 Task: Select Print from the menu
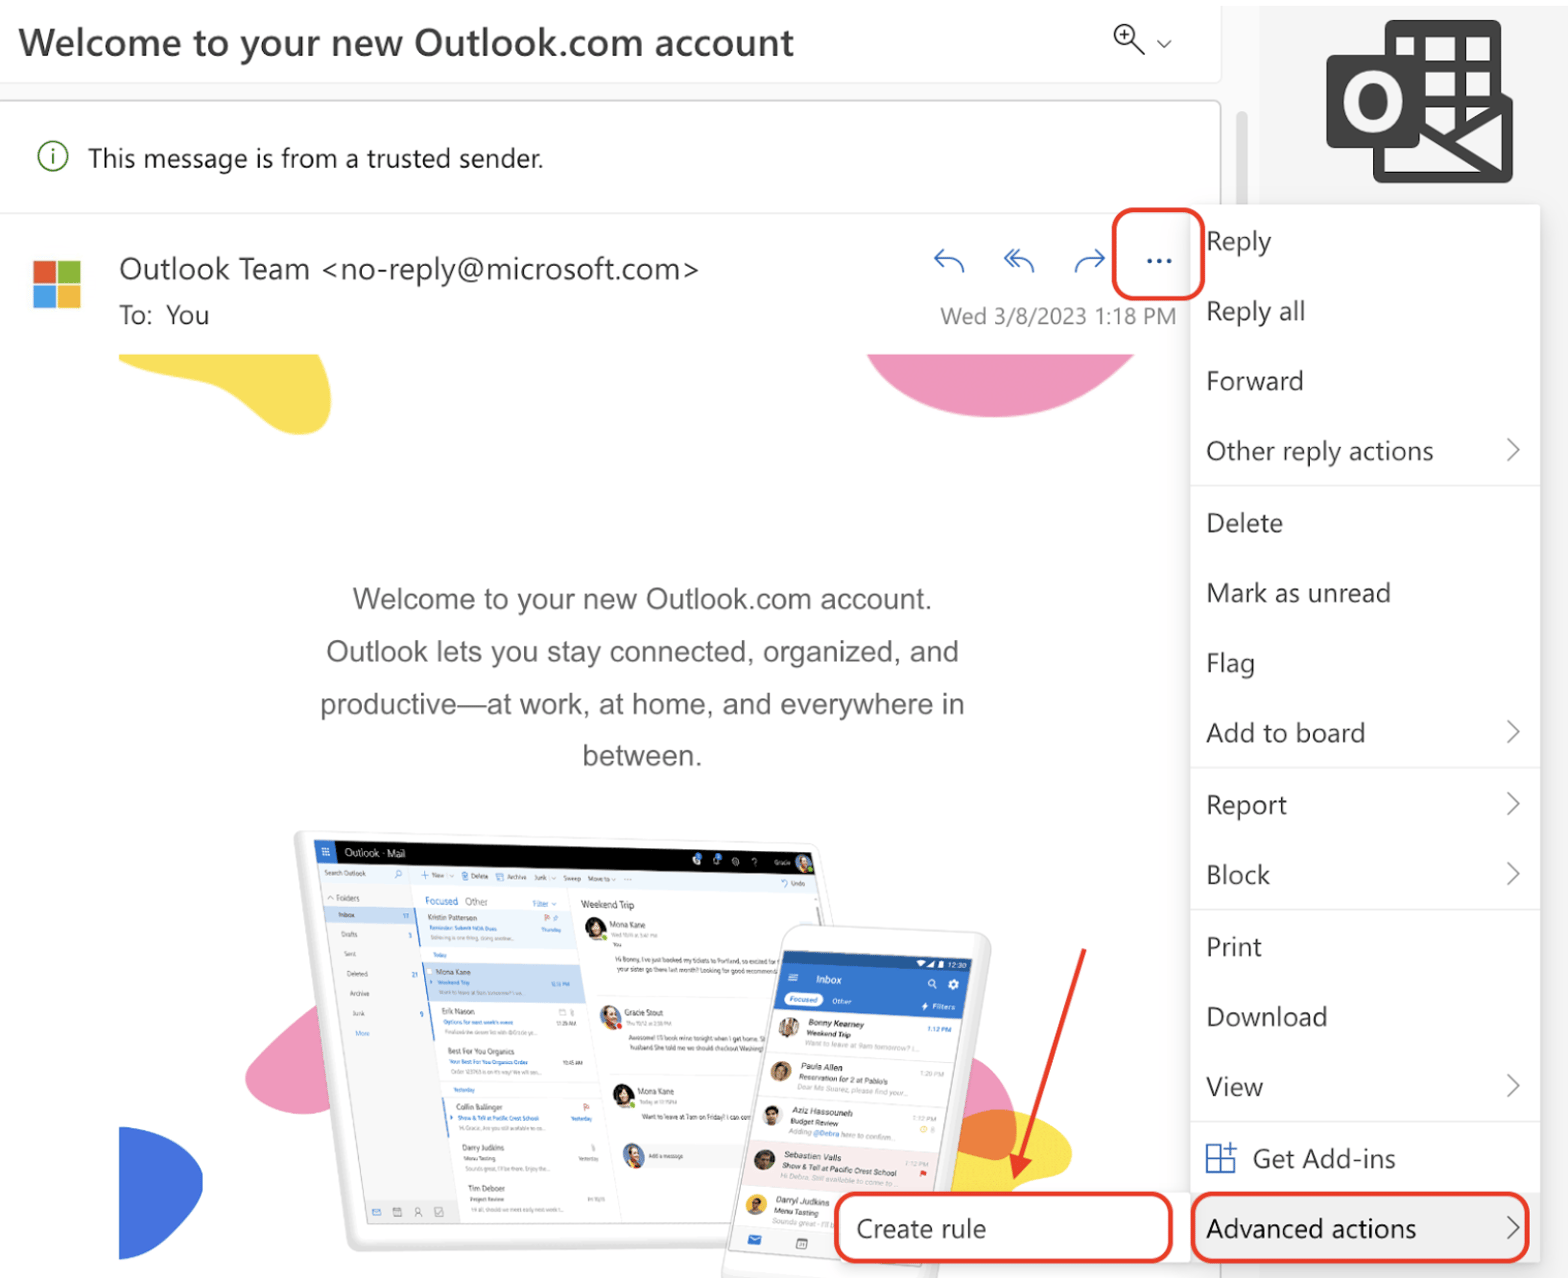[1364, 948]
